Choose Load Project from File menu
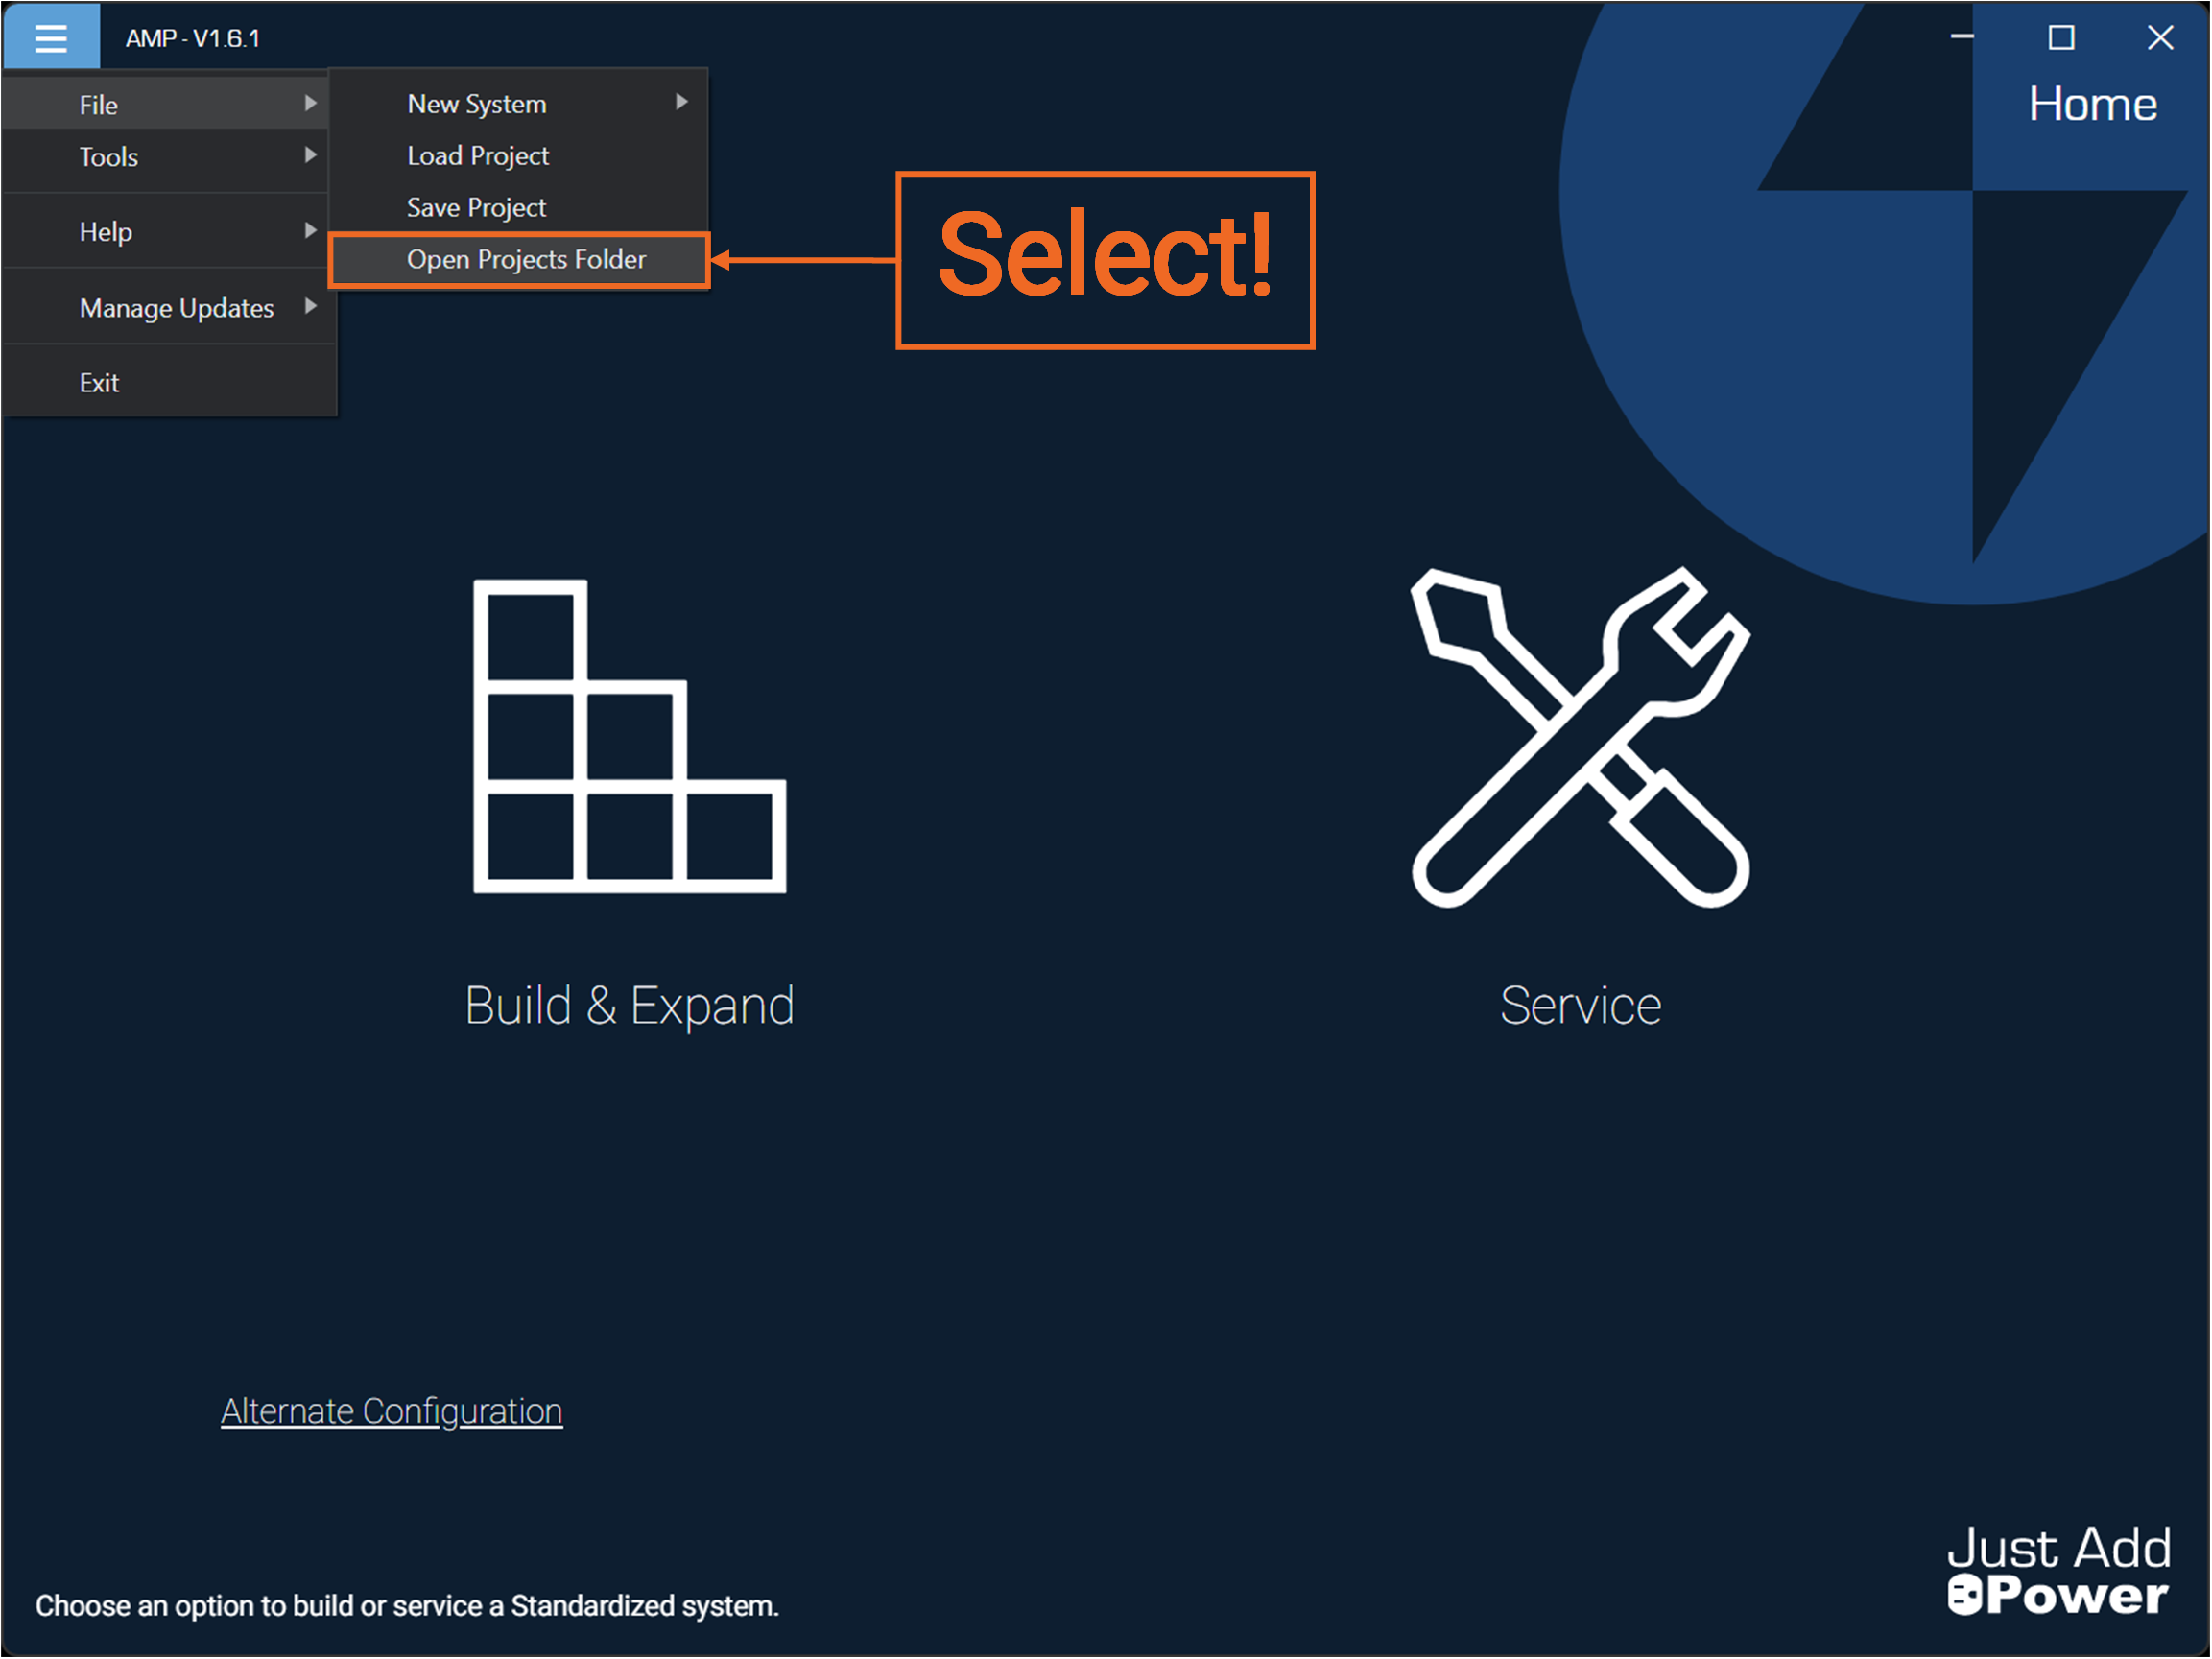This screenshot has height=1659, width=2212. click(x=478, y=156)
